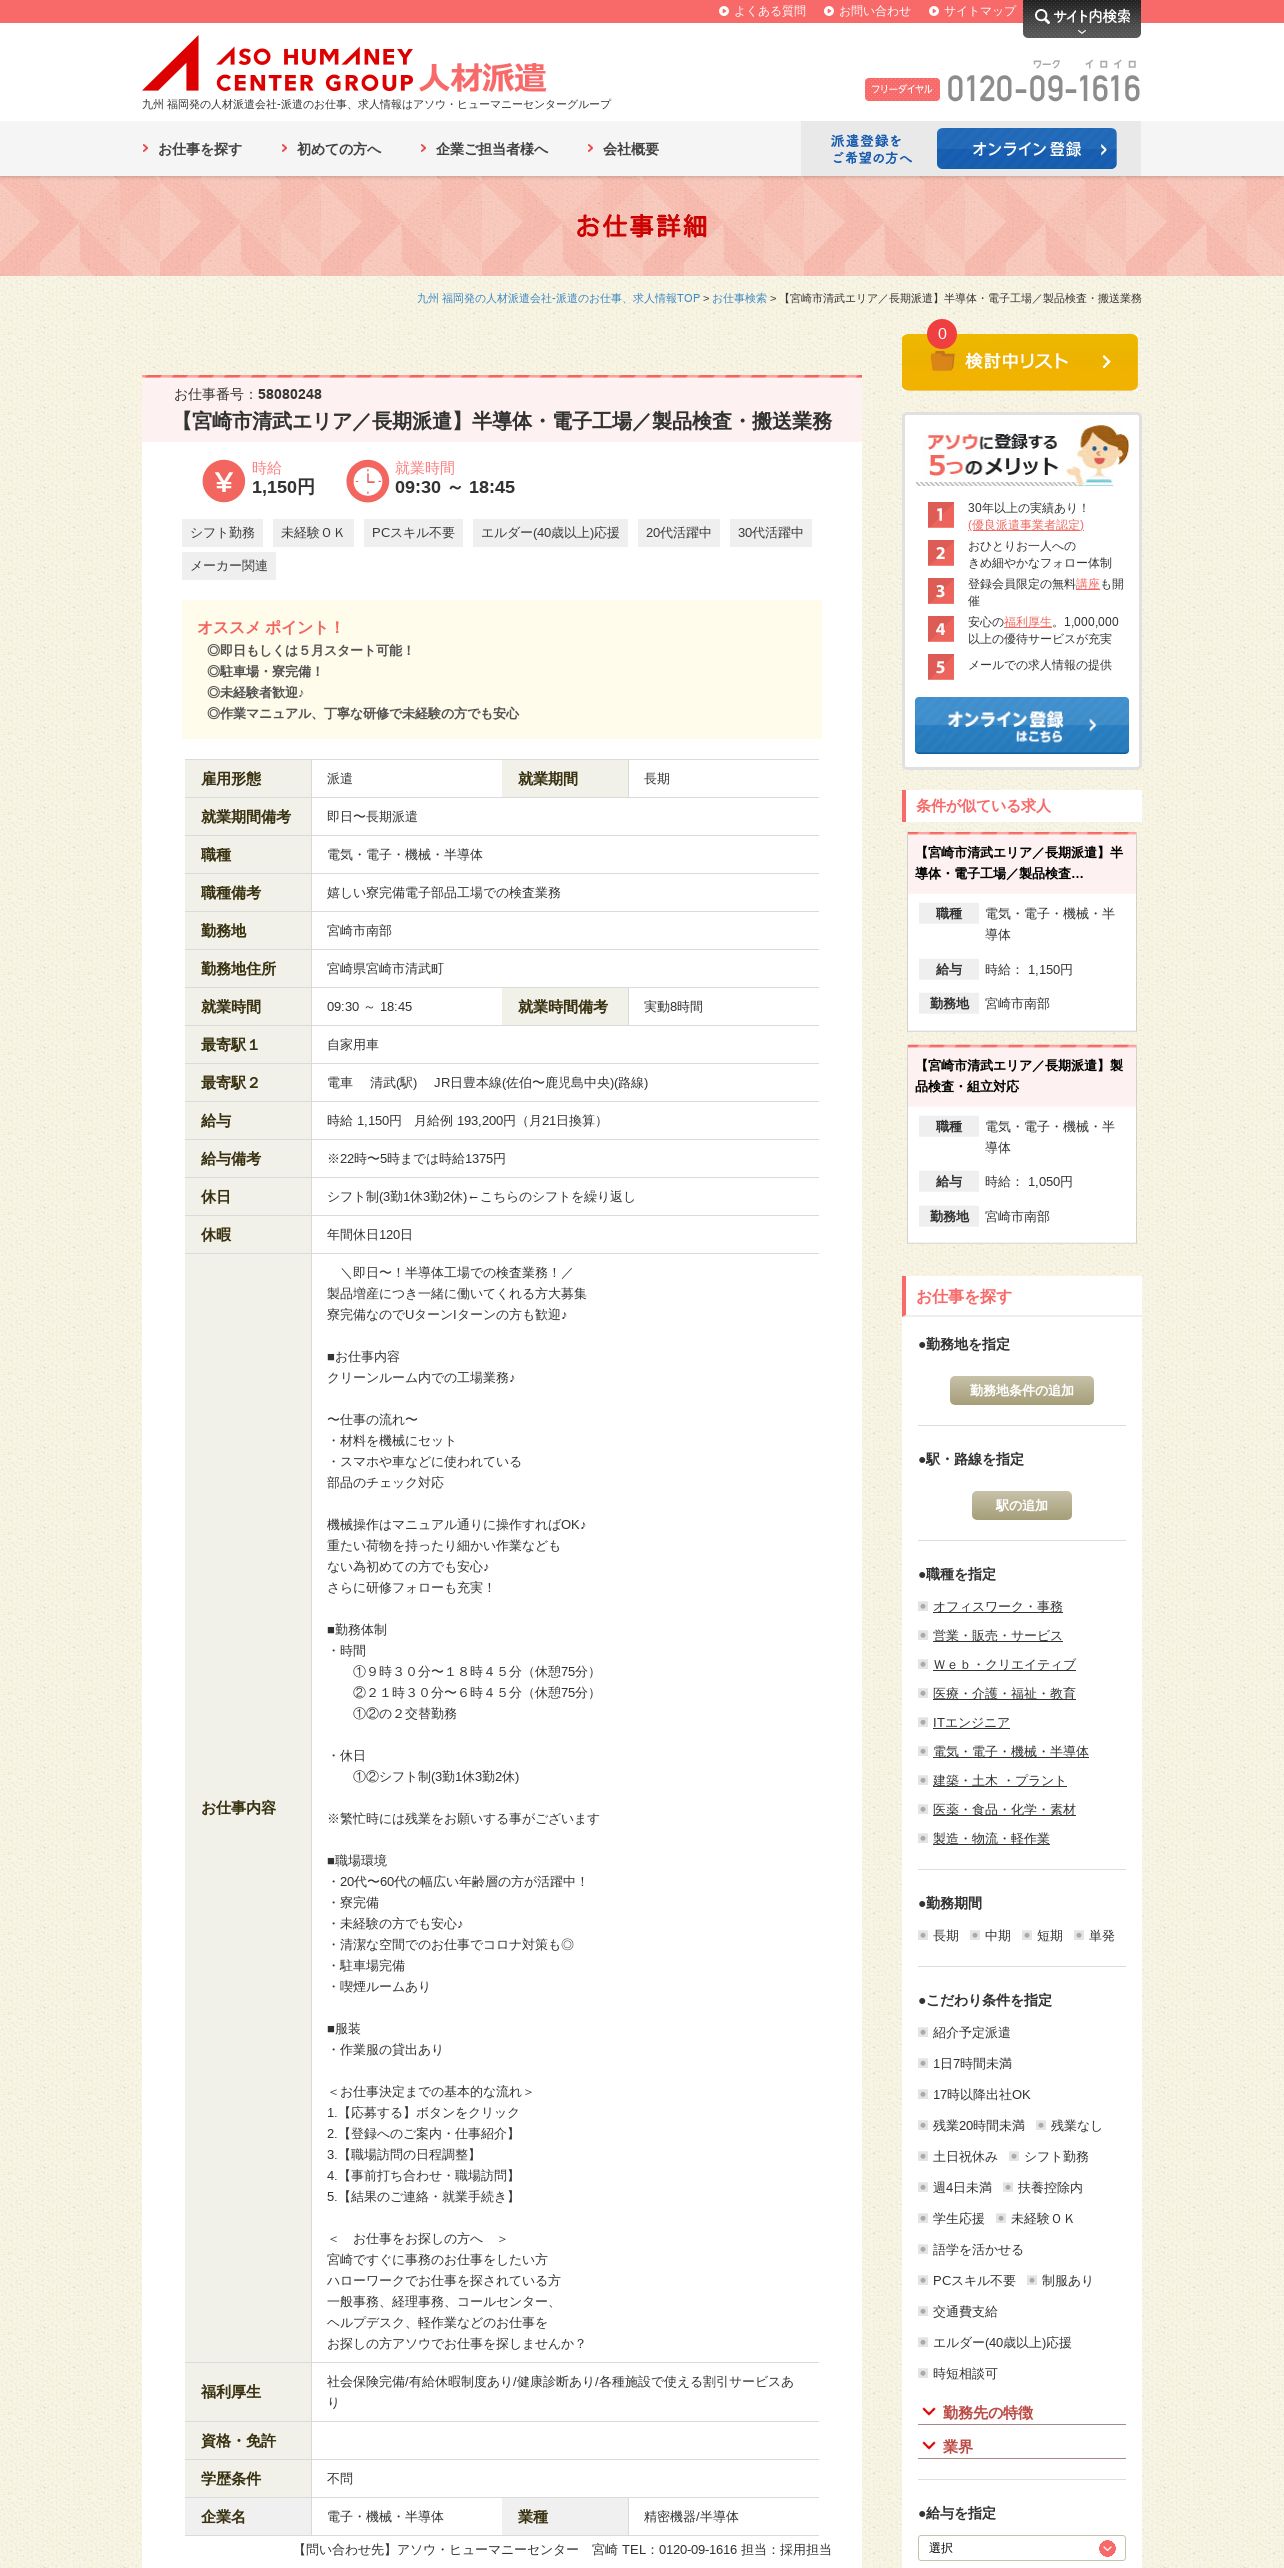Viewport: 1284px width, 2568px height.
Task: Select job type 医薬・食品・化学・素材
Action: coord(1004,1810)
